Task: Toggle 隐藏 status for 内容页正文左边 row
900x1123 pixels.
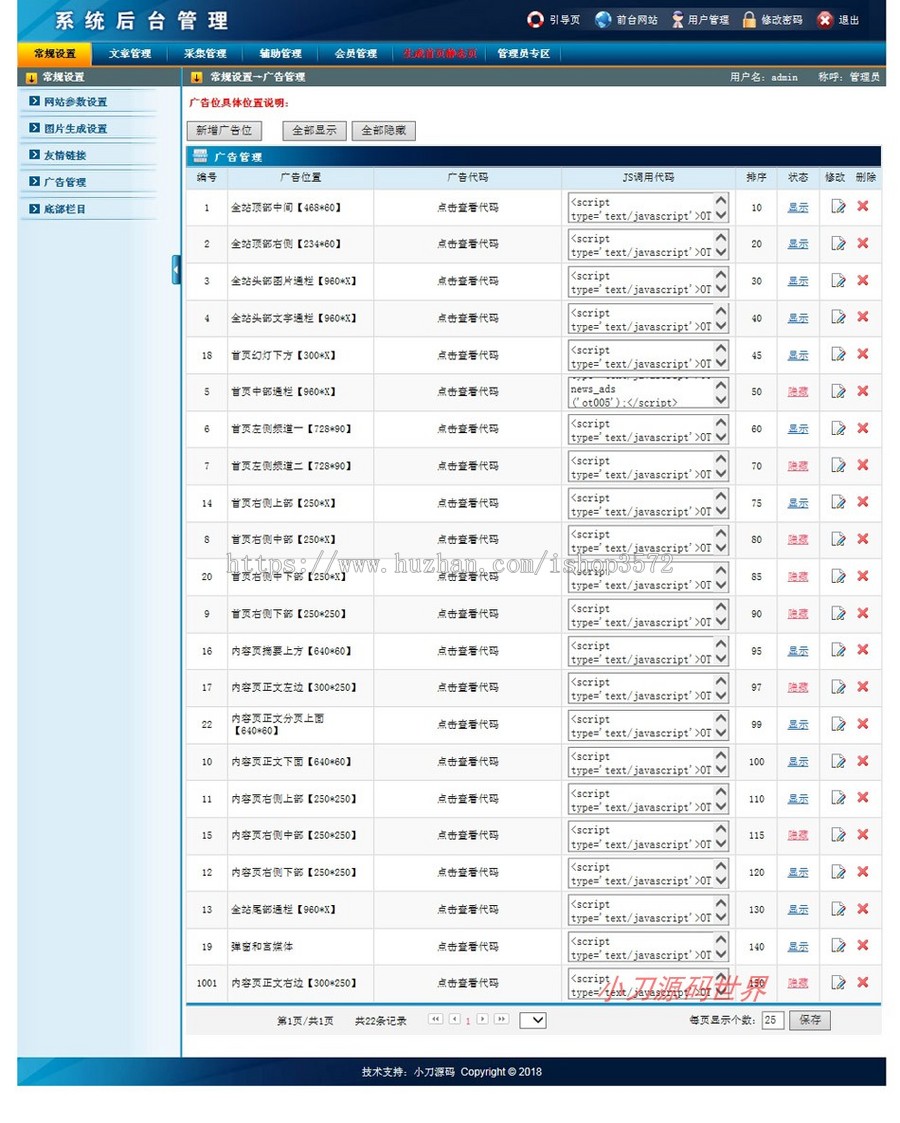Action: tap(798, 688)
